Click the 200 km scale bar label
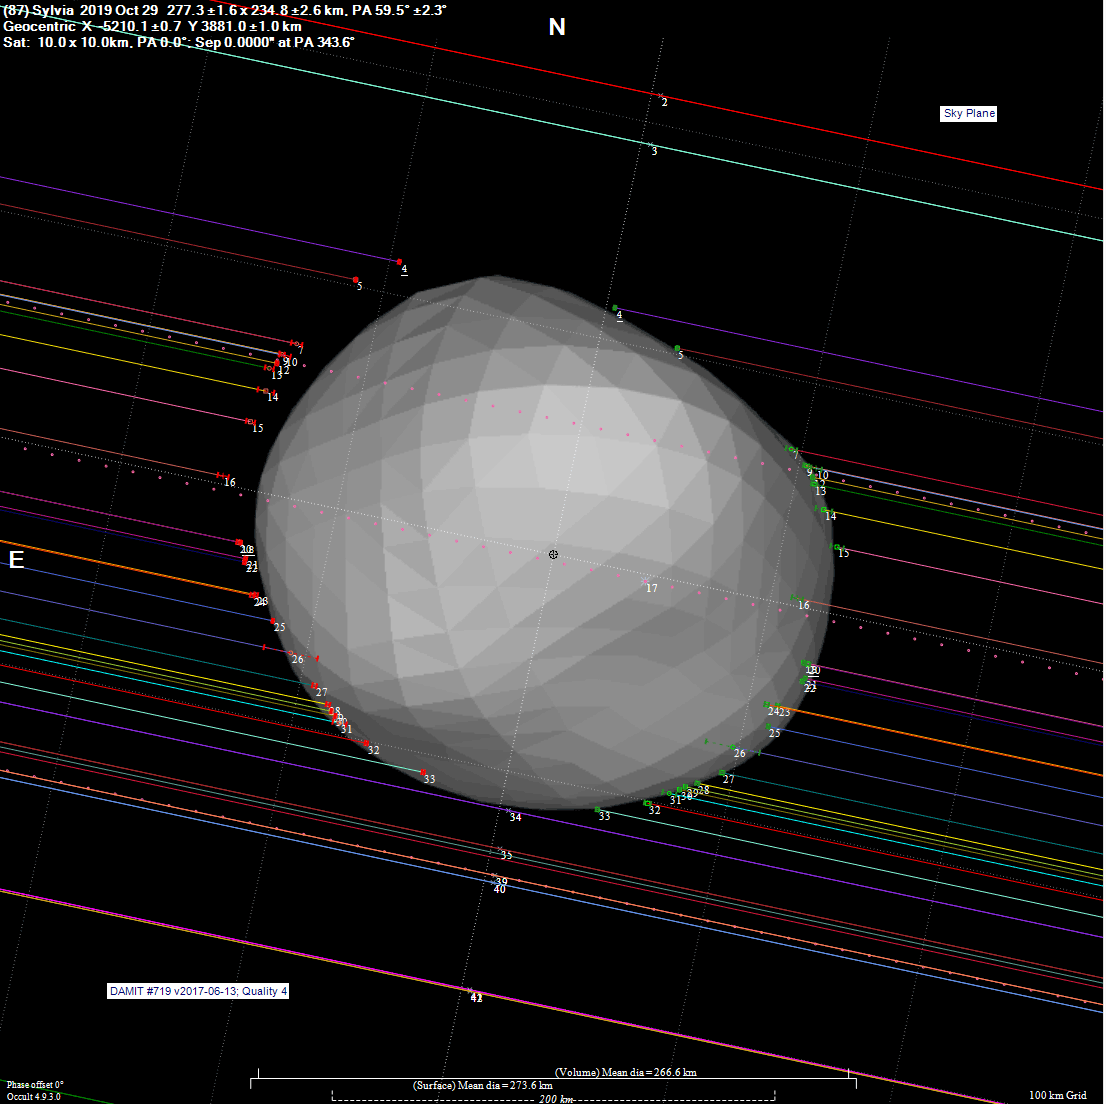 (x=556, y=1099)
